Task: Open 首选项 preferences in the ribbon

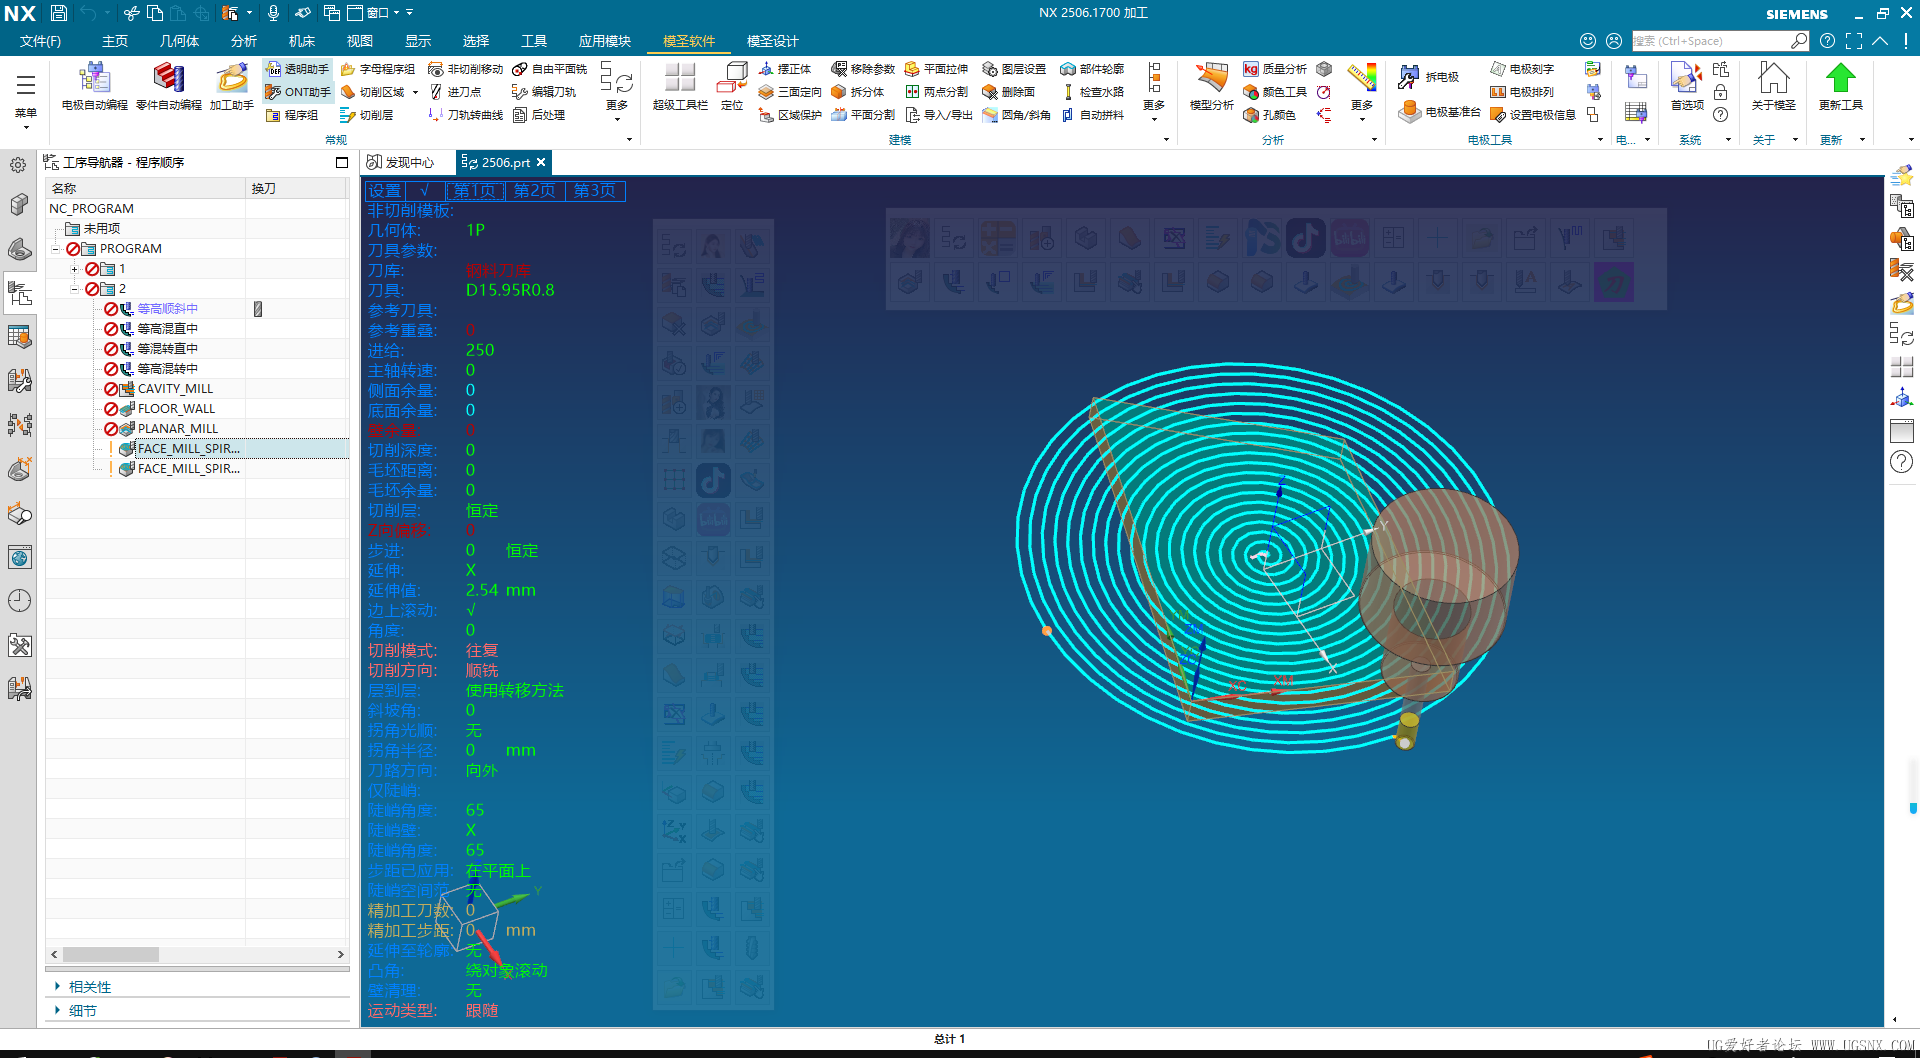Action: 1687,80
